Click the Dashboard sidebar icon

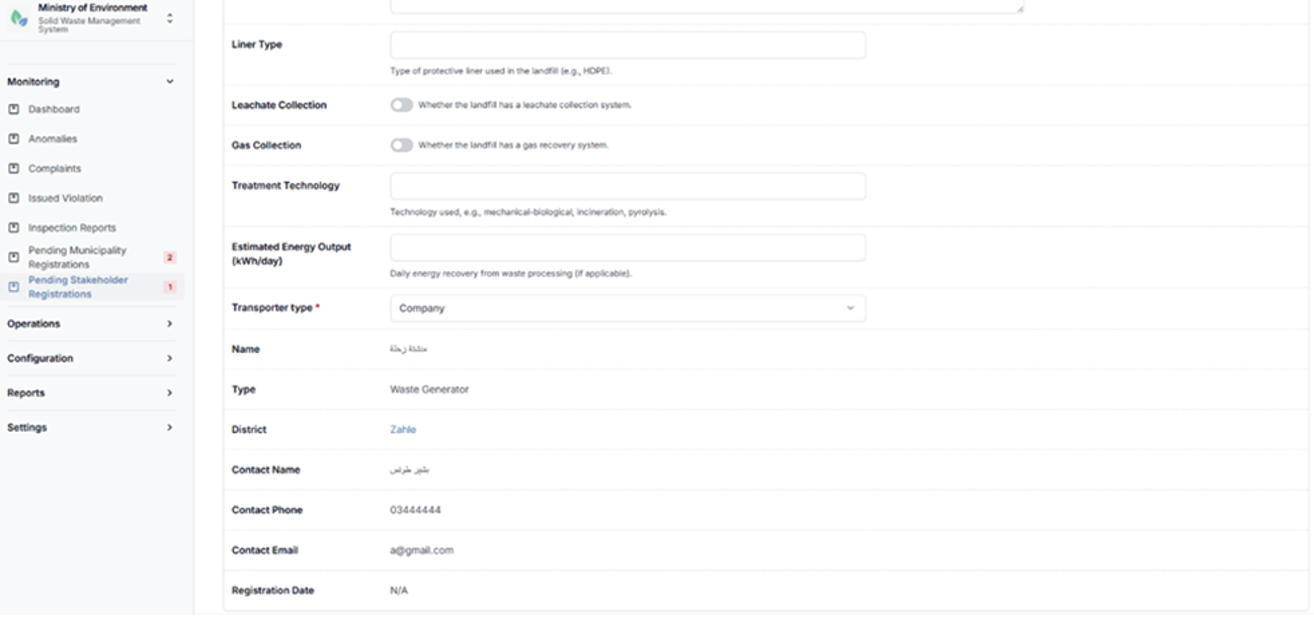pyautogui.click(x=14, y=109)
